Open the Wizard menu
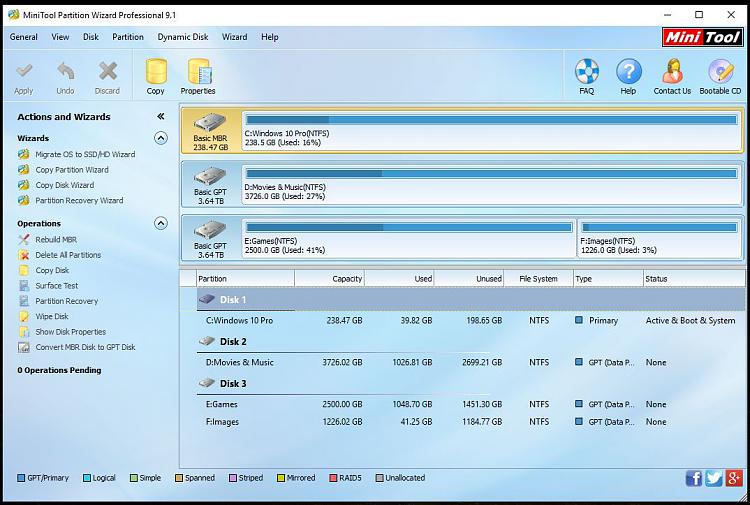Viewport: 750px width, 505px height. click(x=234, y=37)
